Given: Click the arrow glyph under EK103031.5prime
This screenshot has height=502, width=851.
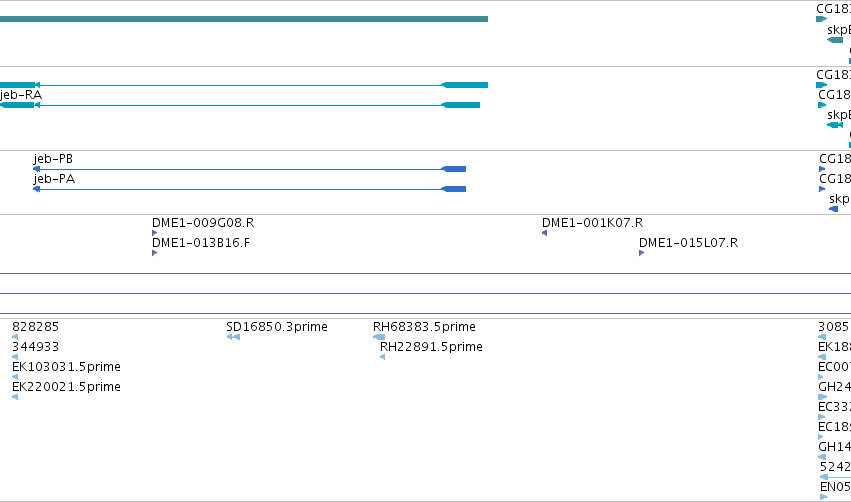Looking at the screenshot, I should pyautogui.click(x=15, y=377).
